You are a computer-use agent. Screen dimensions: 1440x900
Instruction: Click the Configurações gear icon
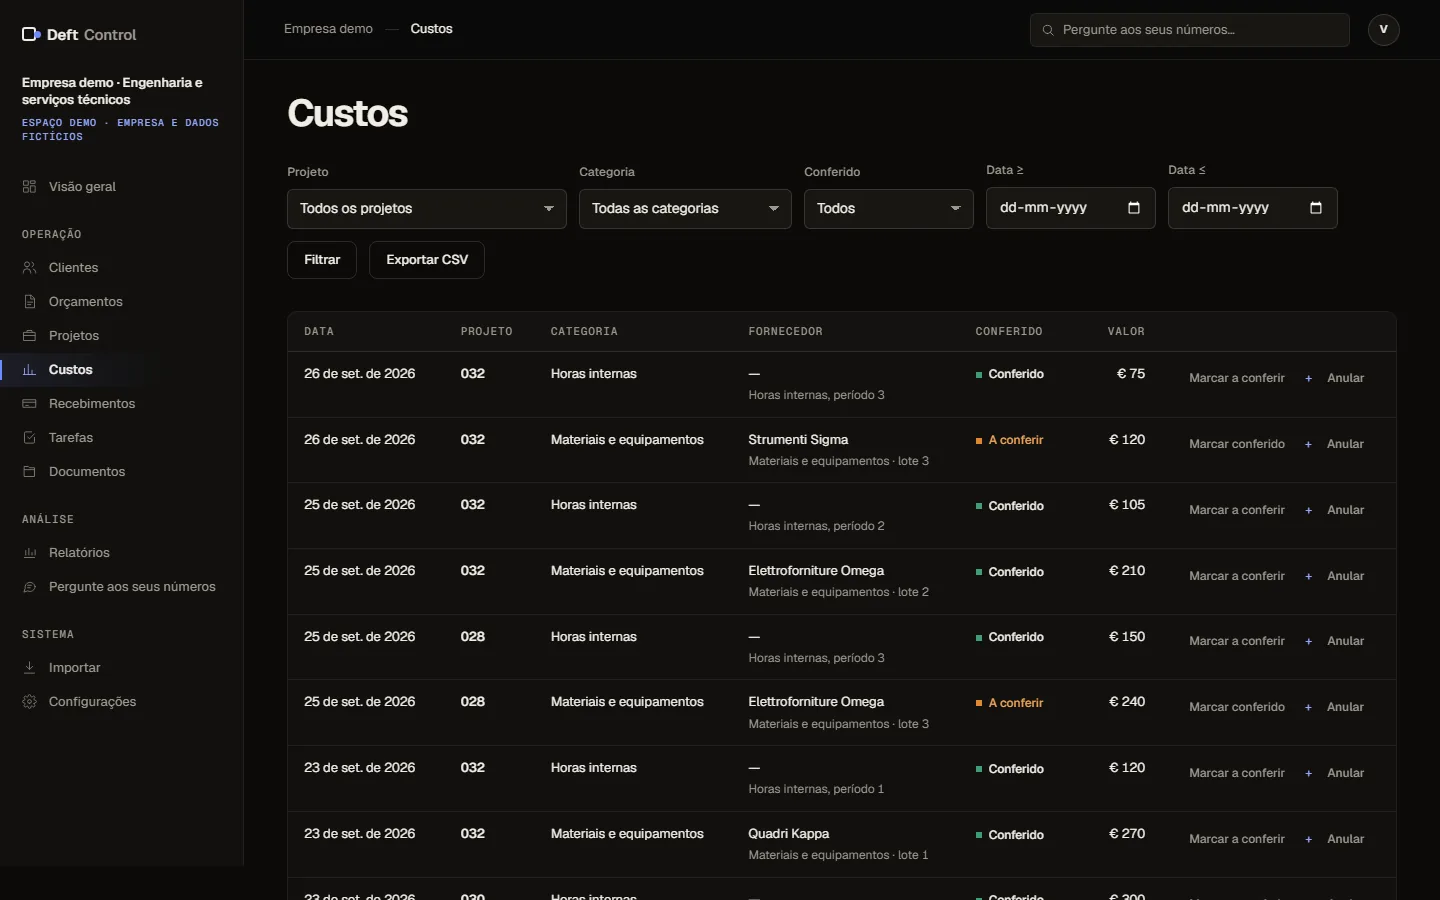30,702
